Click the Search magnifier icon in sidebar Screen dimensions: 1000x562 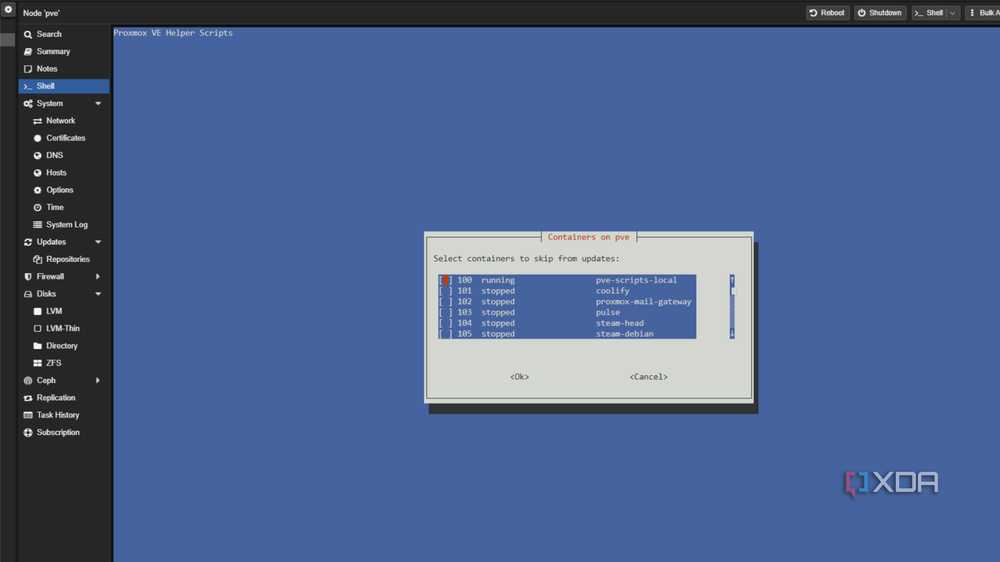(x=28, y=34)
